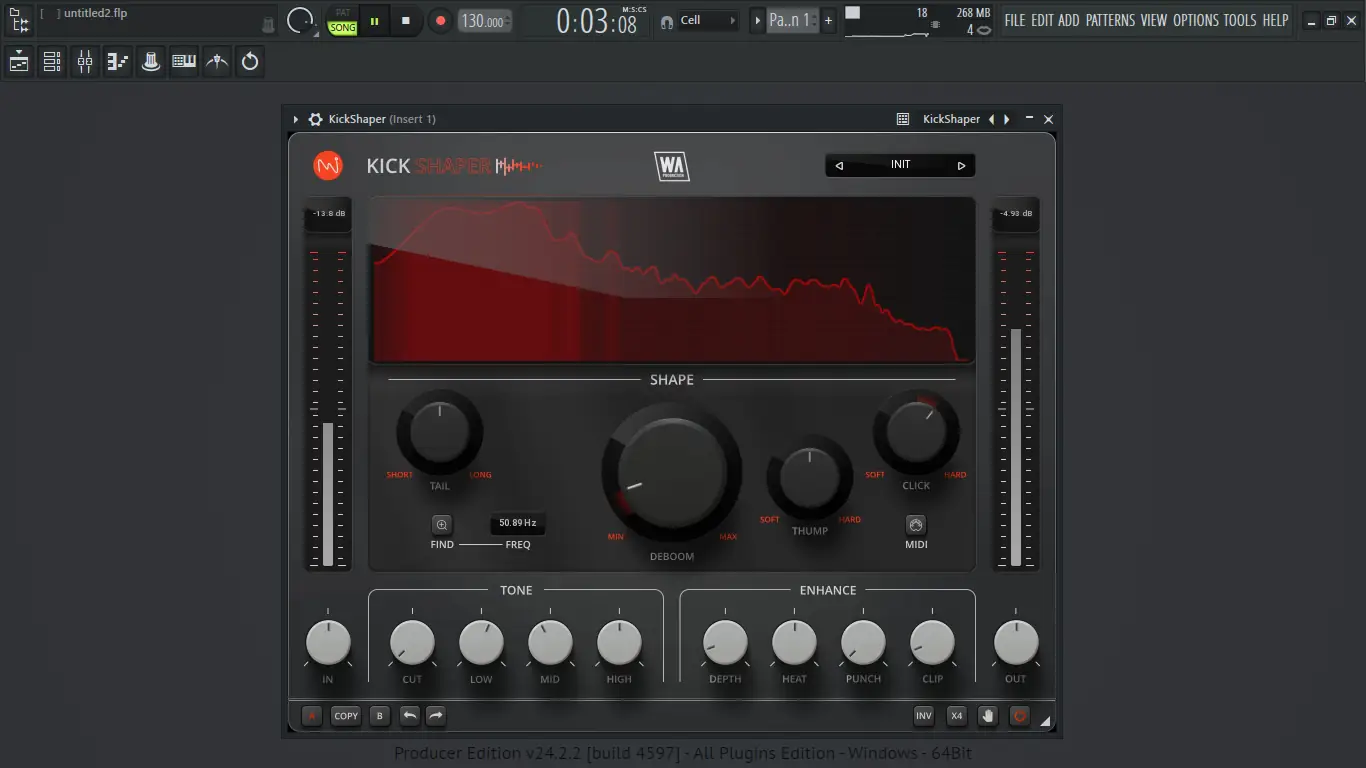Image resolution: width=1366 pixels, height=768 pixels.
Task: Open the Playlist window
Action: tap(17, 61)
